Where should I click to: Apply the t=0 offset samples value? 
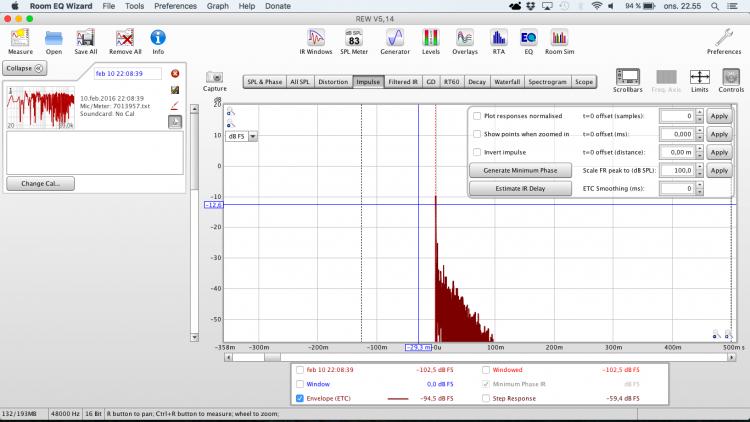pos(719,116)
